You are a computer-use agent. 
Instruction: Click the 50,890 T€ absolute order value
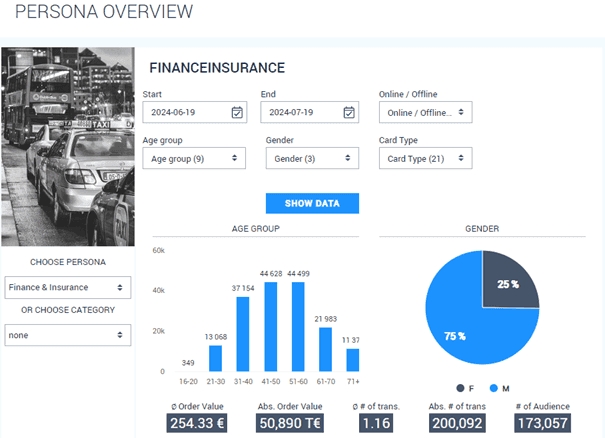pyautogui.click(x=290, y=423)
